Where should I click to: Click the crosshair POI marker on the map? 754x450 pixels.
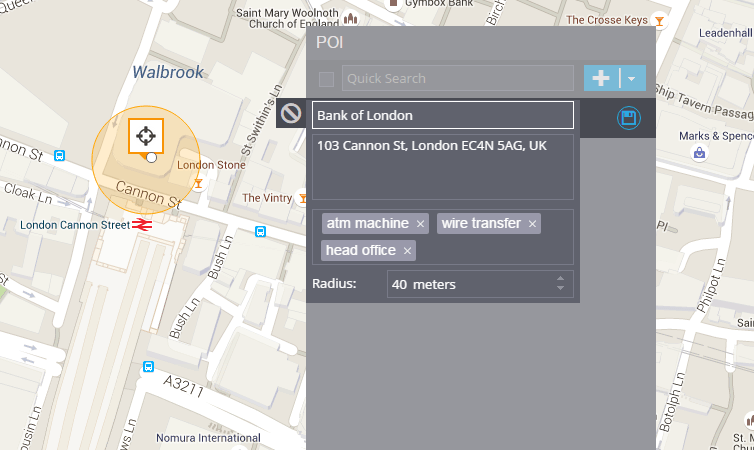click(x=146, y=136)
